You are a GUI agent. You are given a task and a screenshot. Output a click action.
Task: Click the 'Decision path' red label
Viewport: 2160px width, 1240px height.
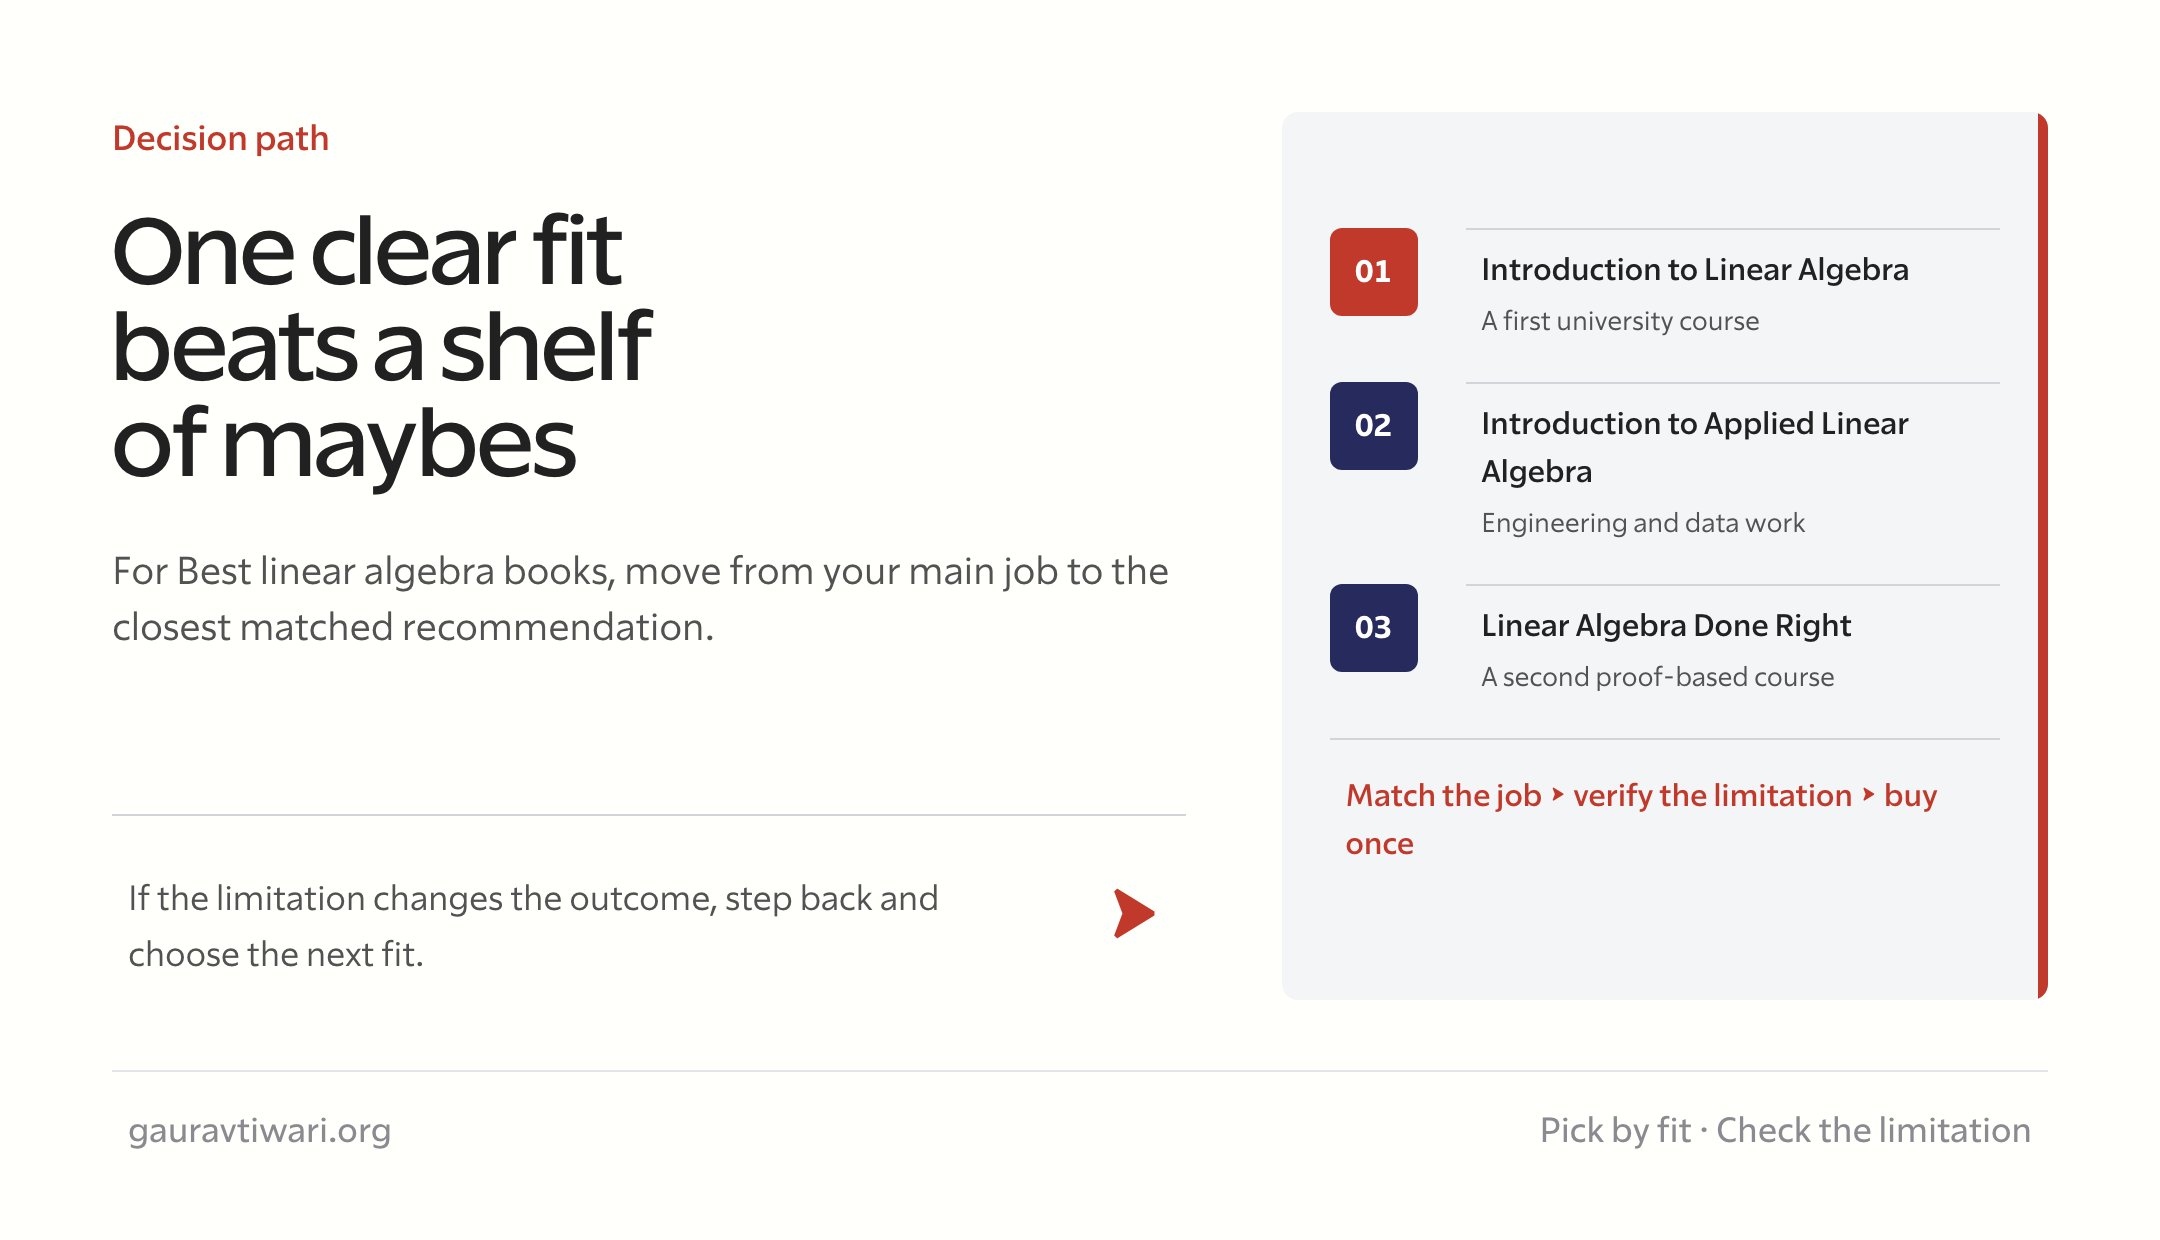point(221,139)
